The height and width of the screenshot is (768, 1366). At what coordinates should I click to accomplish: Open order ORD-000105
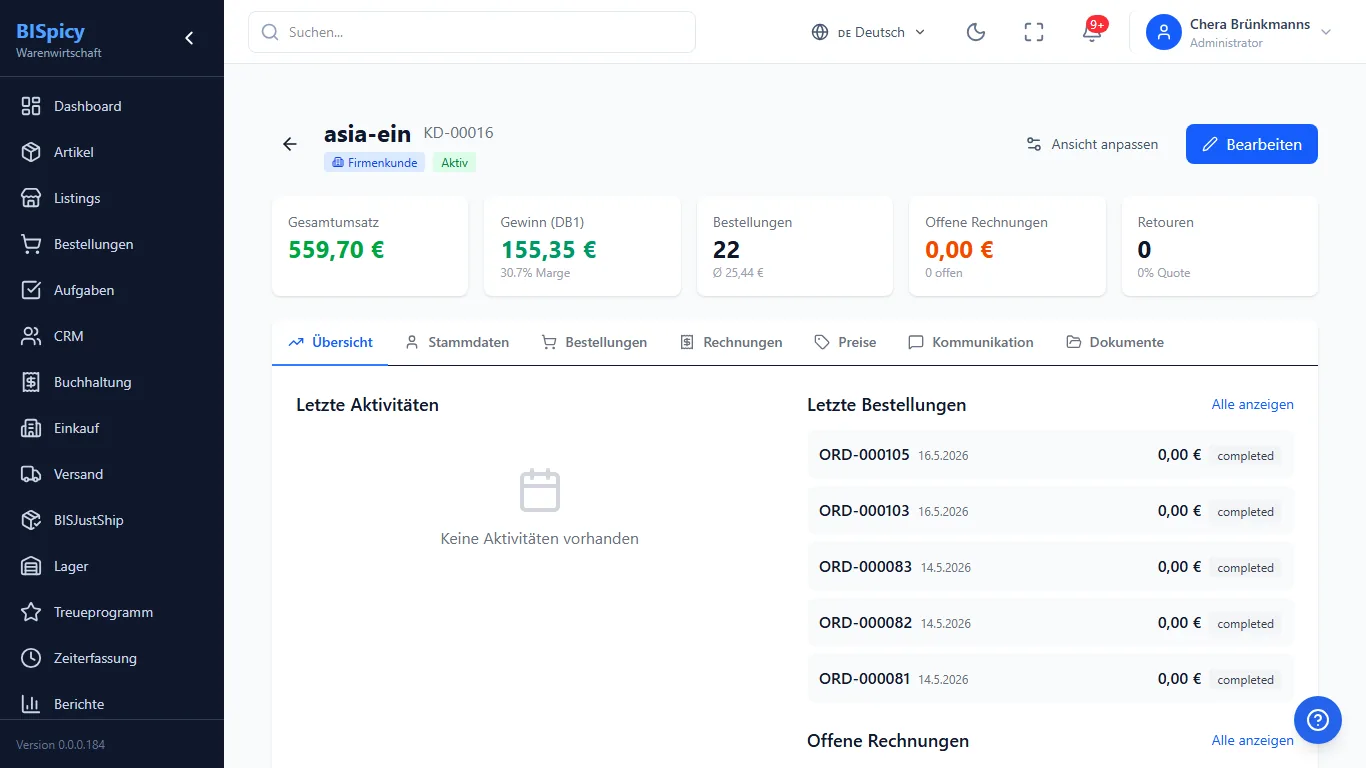(1050, 455)
